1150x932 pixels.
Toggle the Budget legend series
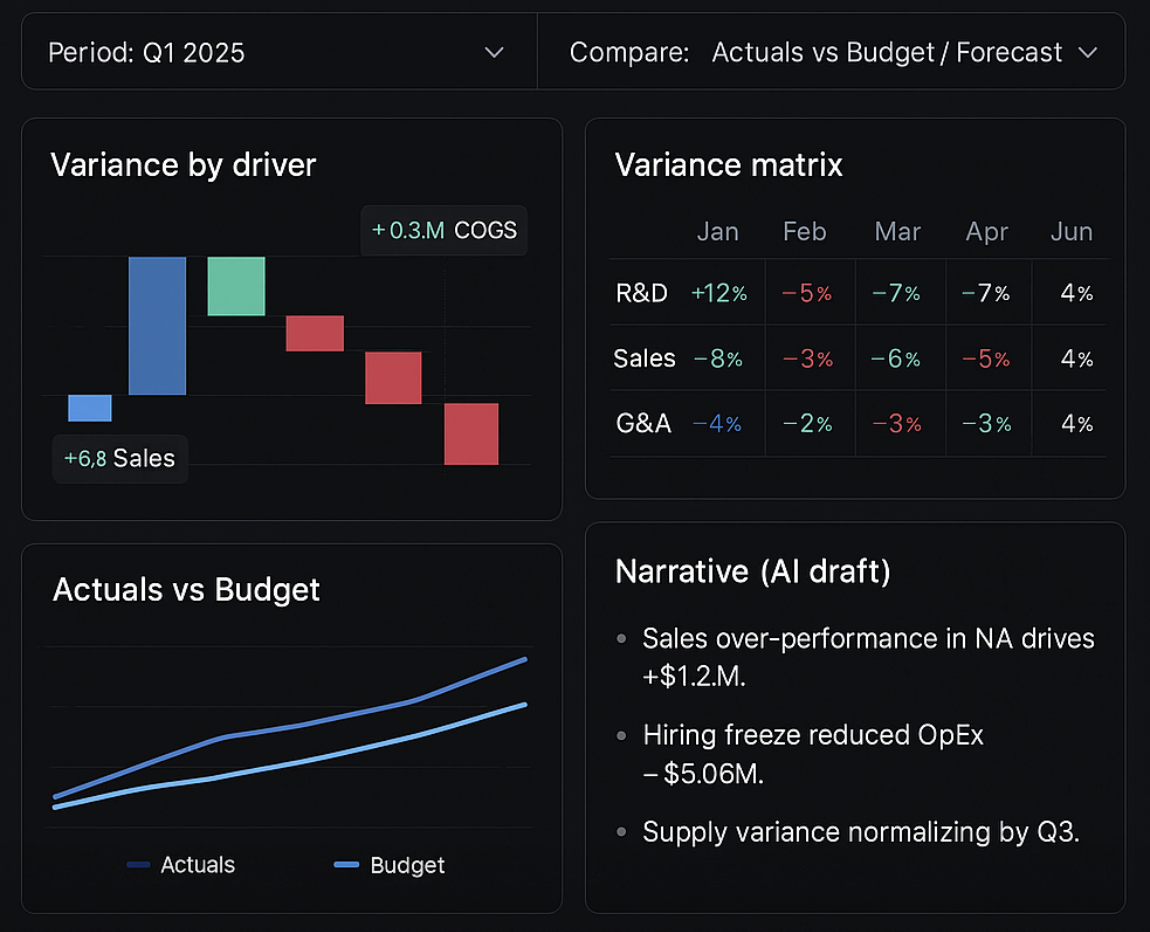[x=390, y=865]
